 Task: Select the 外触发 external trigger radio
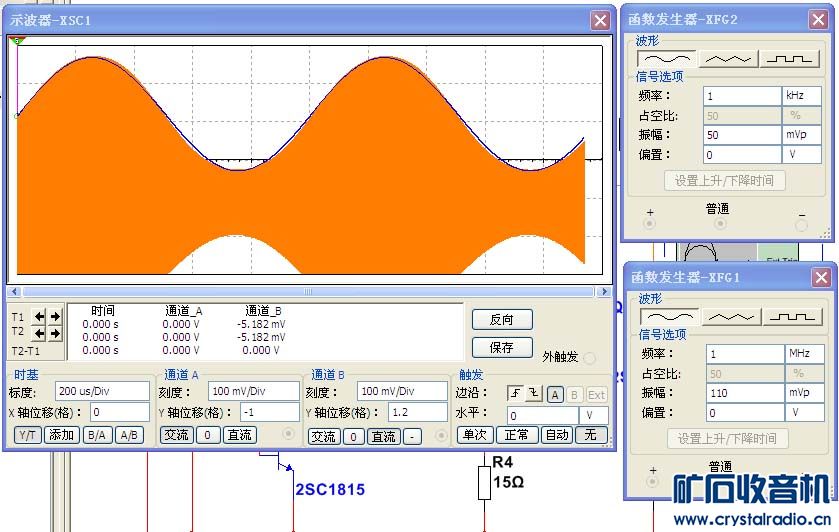[589, 358]
